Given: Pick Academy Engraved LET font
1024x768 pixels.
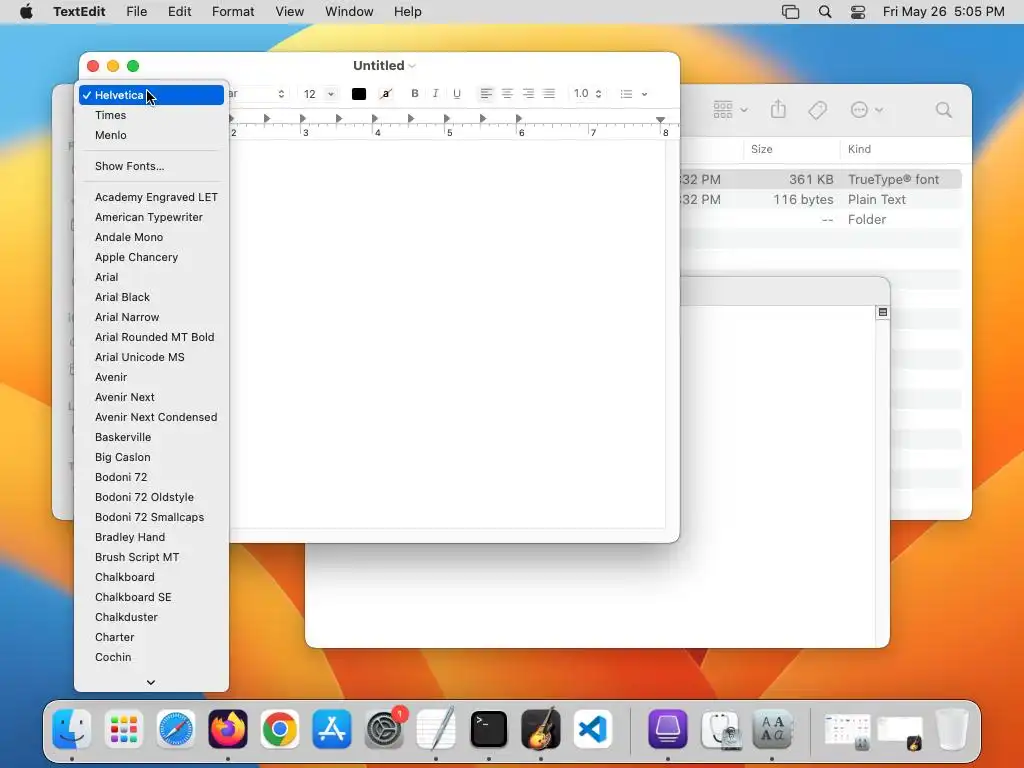Looking at the screenshot, I should coord(152,197).
